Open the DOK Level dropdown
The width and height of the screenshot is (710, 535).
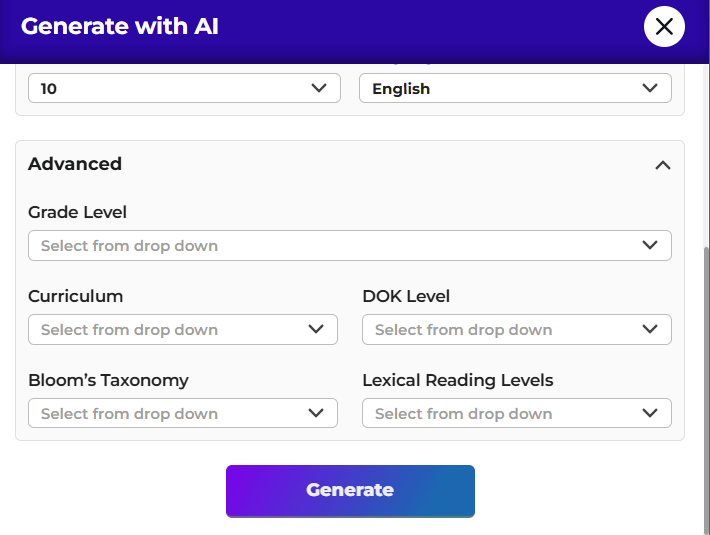point(517,330)
